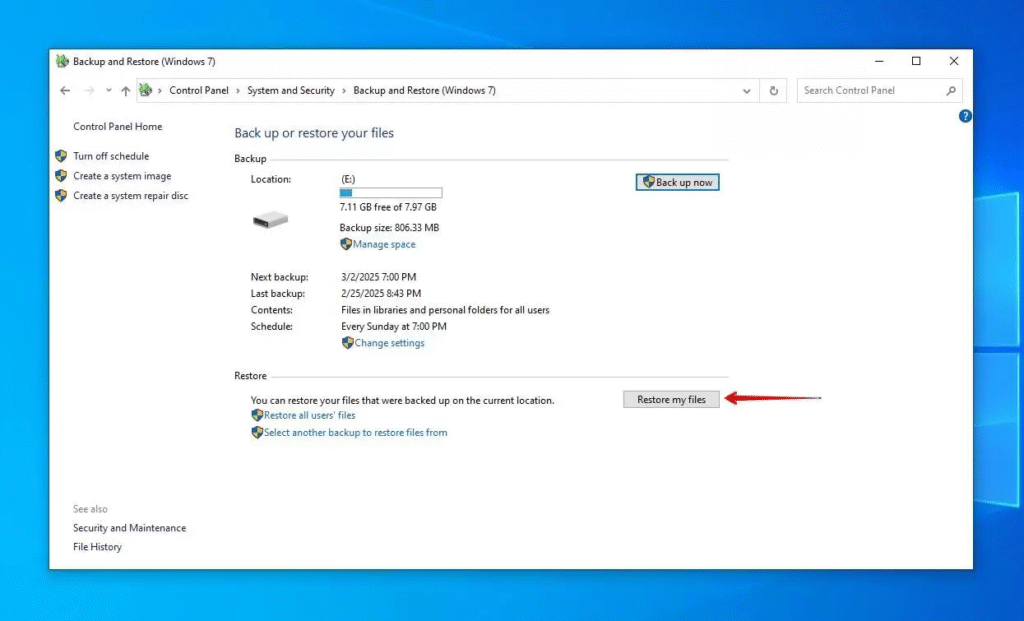The height and width of the screenshot is (621, 1024).
Task: Expand chevron after Control Panel breadcrumb
Action: tap(238, 91)
